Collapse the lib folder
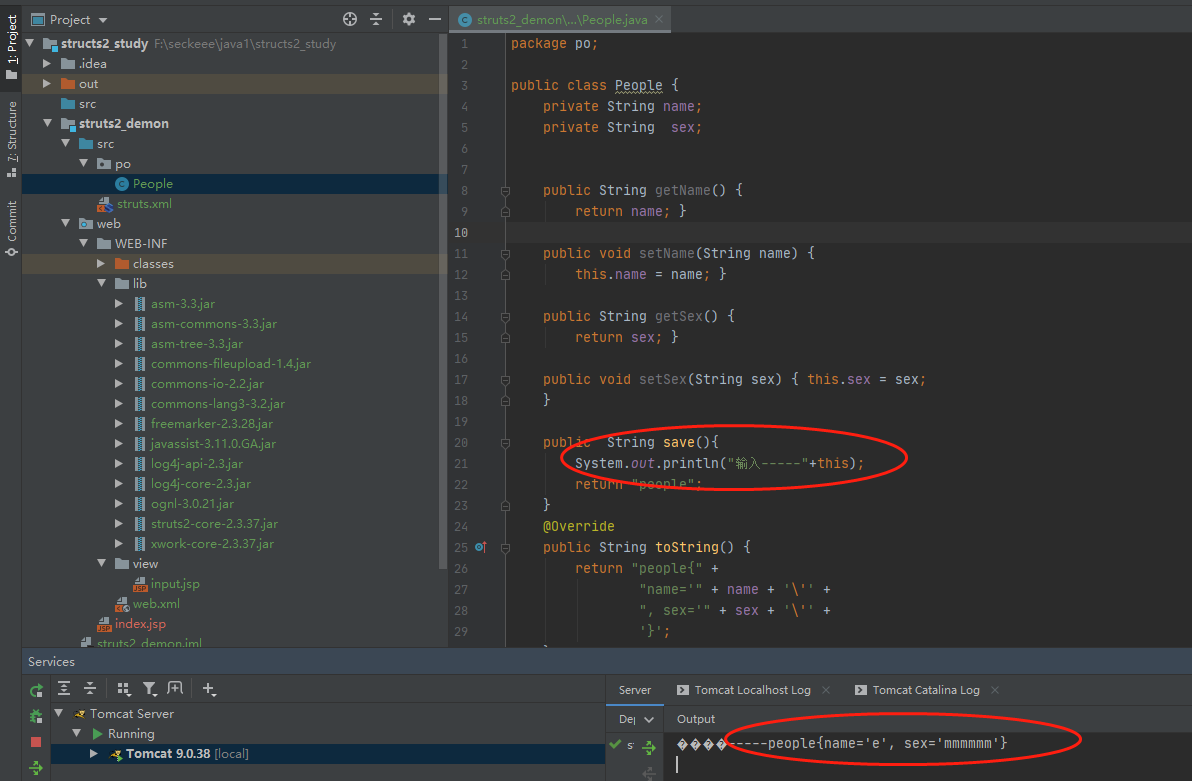The image size is (1192, 781). (x=102, y=283)
